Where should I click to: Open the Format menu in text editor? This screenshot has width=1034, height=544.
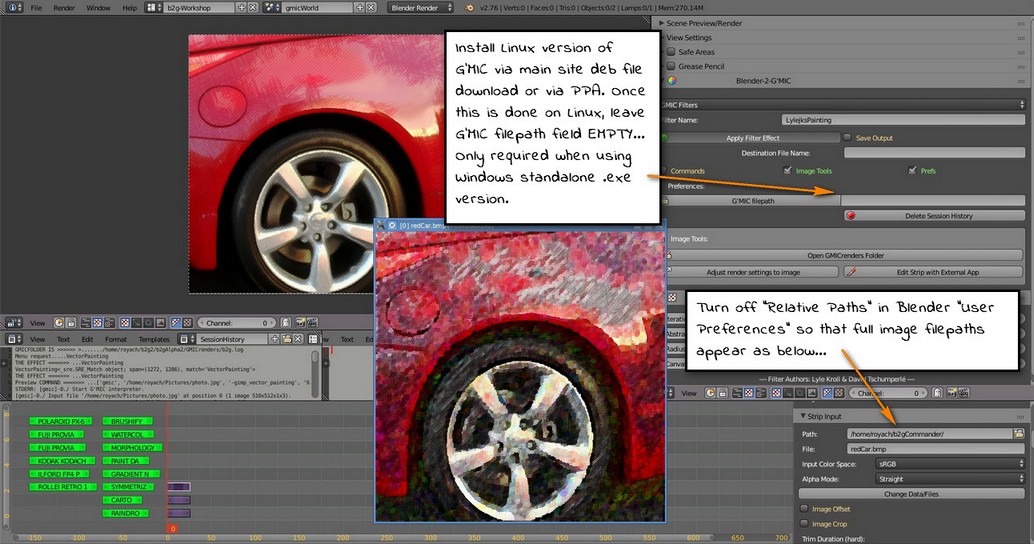115,339
